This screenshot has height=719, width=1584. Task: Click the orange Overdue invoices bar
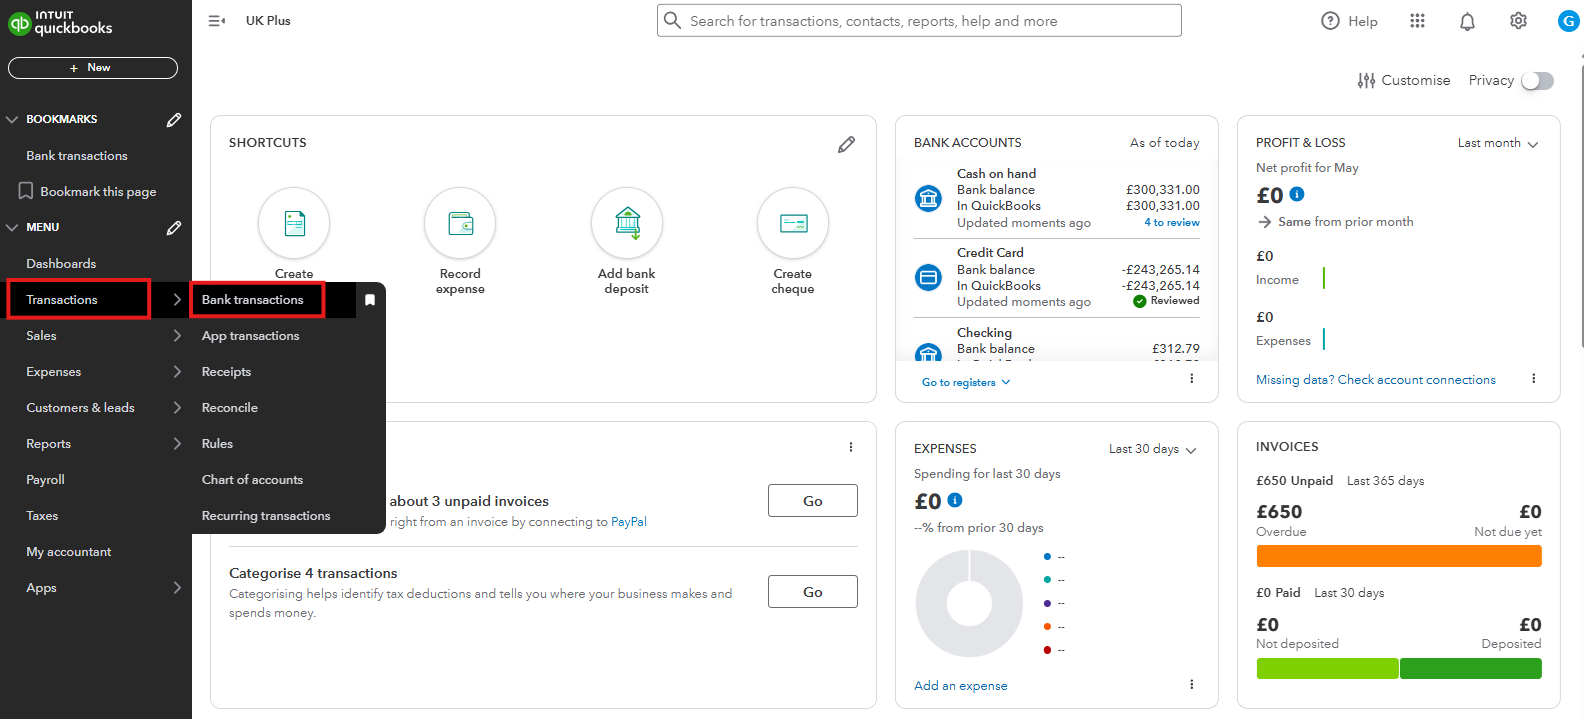[x=1399, y=556]
